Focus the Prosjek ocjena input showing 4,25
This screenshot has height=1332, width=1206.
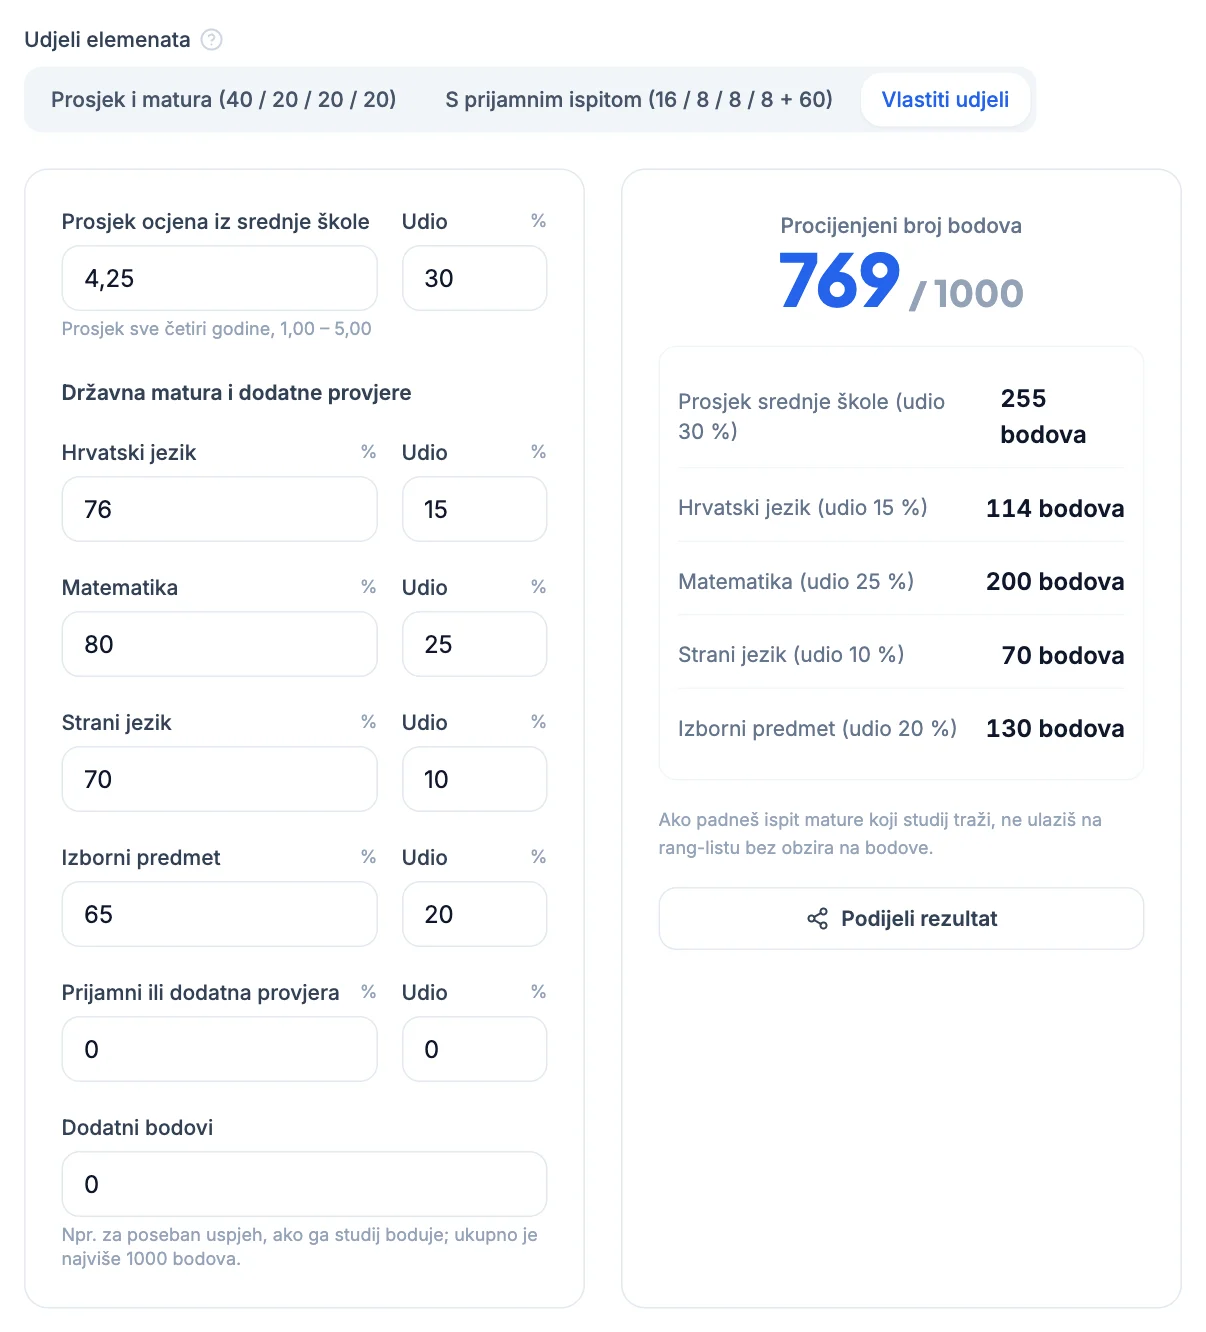click(x=220, y=279)
